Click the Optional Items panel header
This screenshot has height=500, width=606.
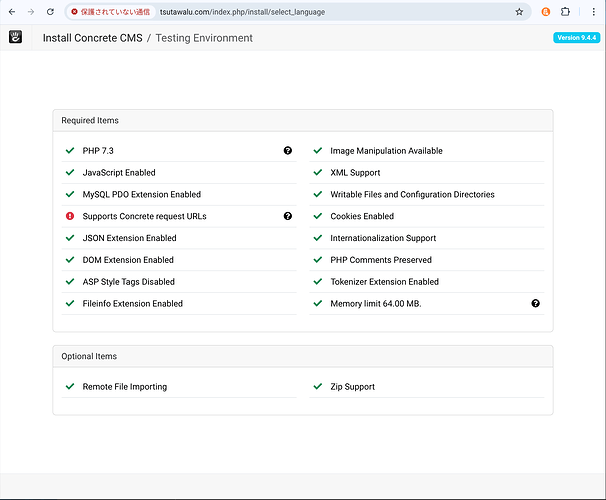(302, 356)
